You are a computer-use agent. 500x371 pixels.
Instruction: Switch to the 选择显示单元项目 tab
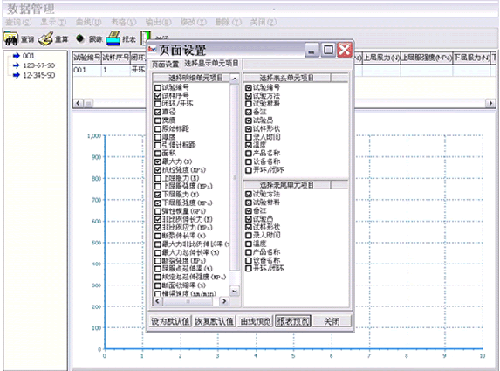(211, 63)
